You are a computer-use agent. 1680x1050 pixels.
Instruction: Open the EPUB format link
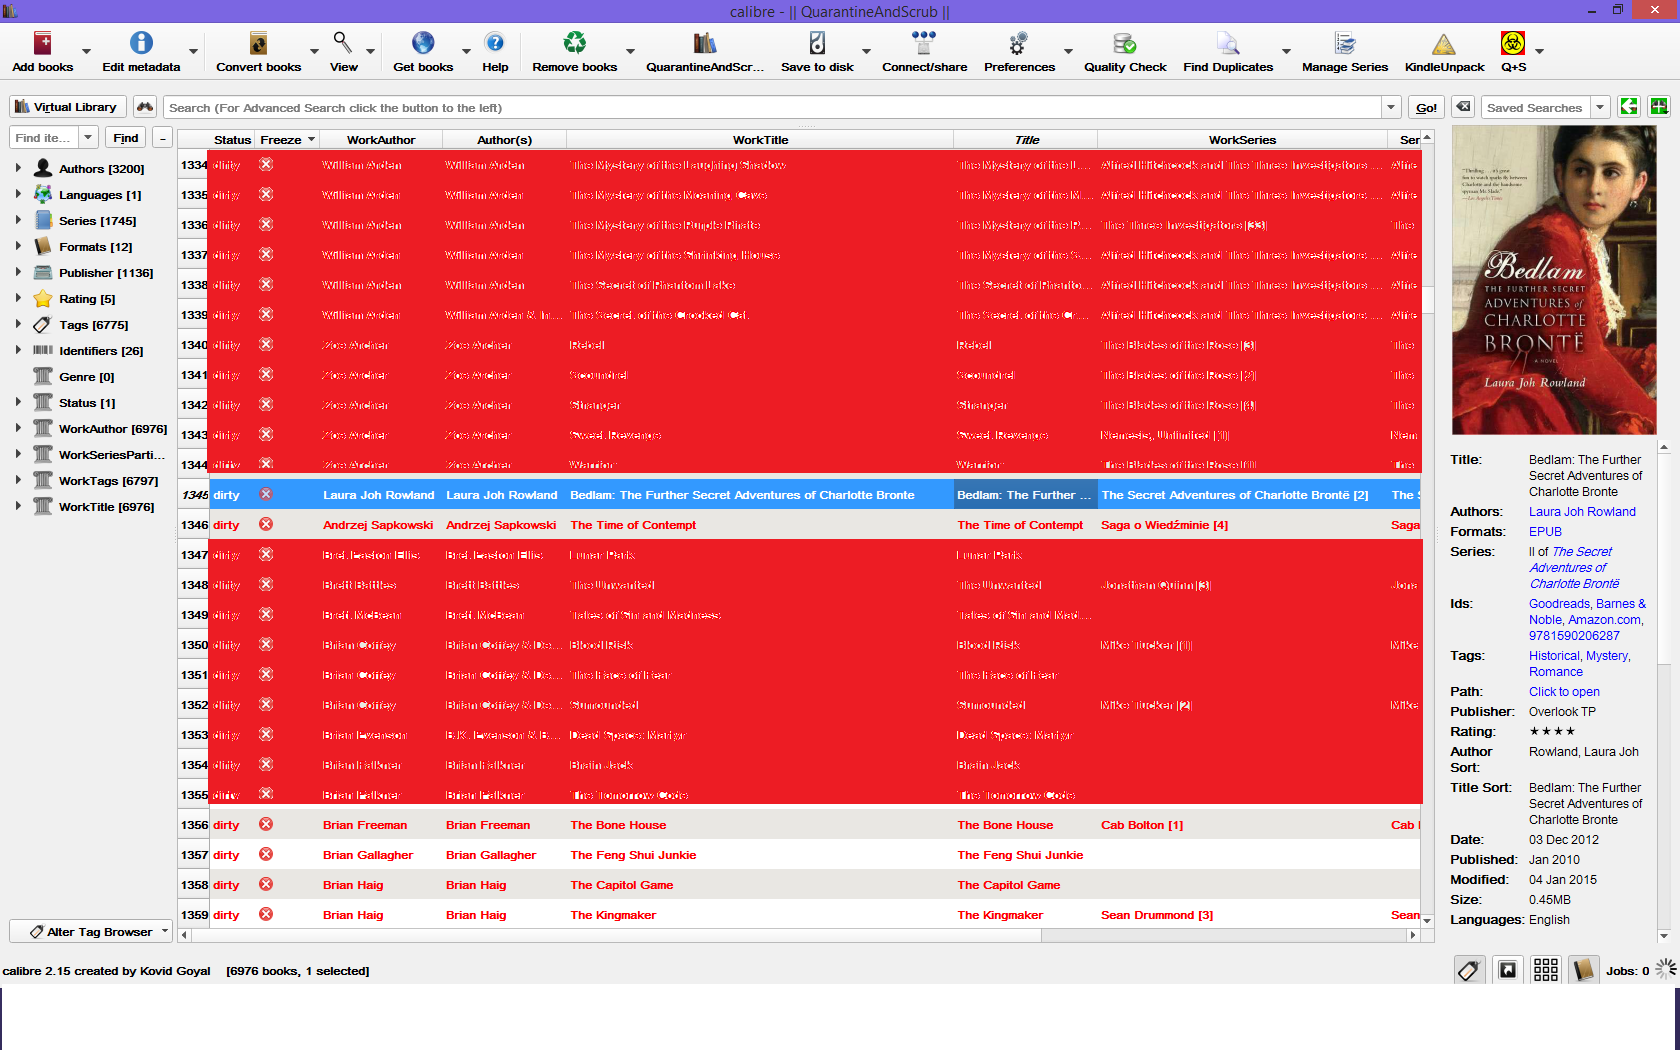pyautogui.click(x=1545, y=532)
